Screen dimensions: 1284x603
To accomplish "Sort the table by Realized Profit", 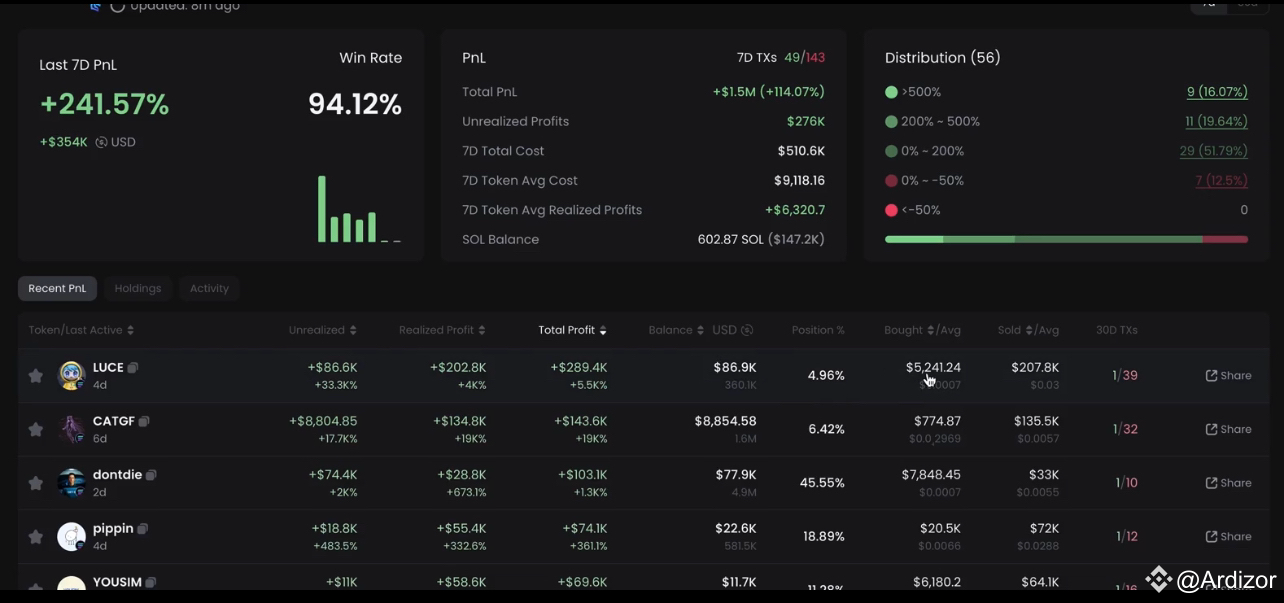I will pyautogui.click(x=441, y=329).
